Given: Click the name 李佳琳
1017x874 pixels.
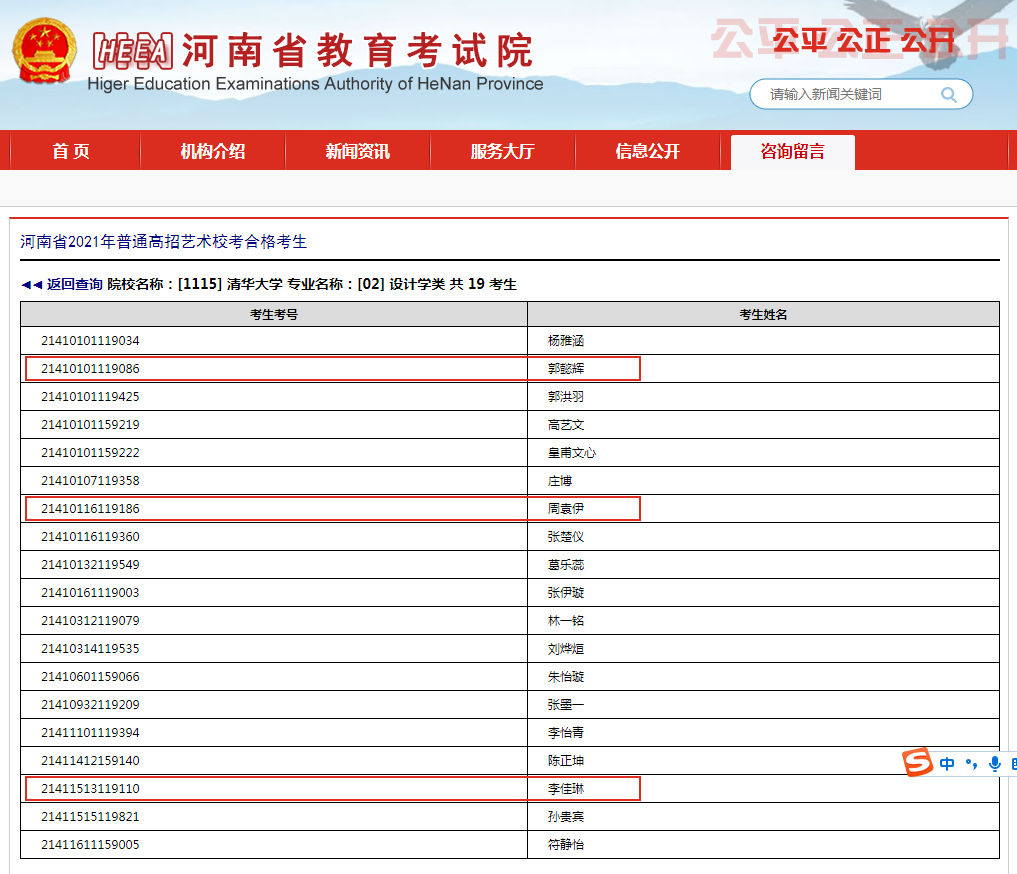Looking at the screenshot, I should point(566,788).
